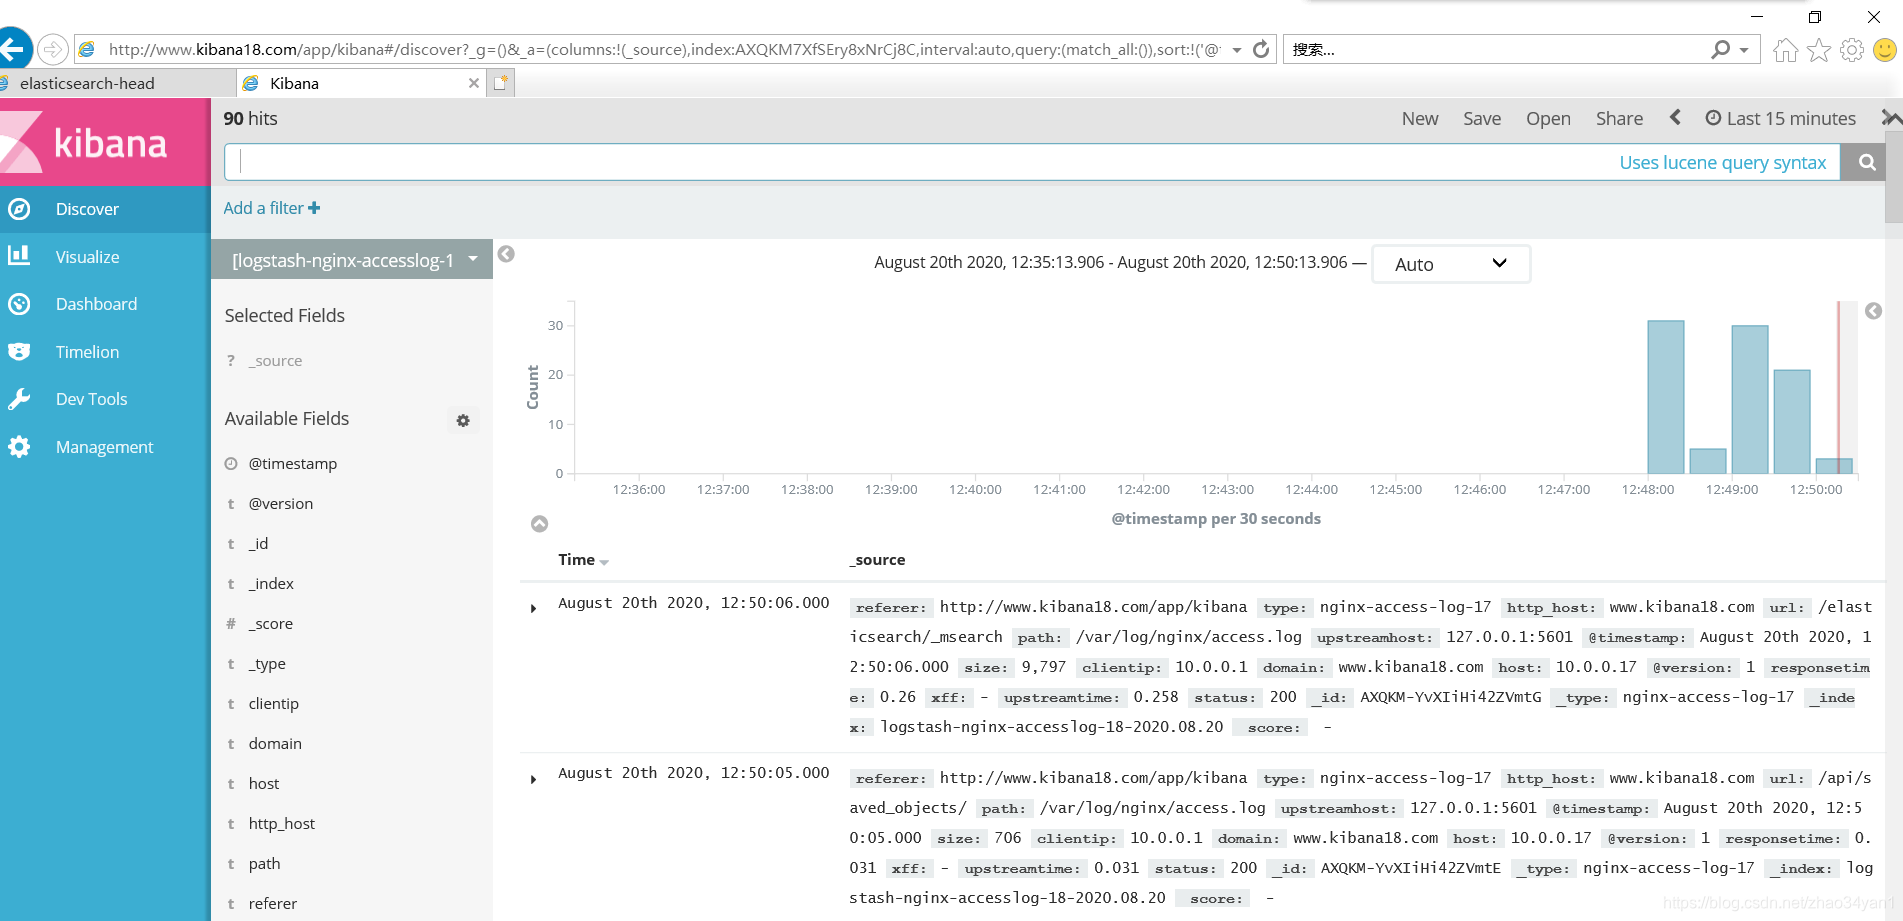Select the @version field
The width and height of the screenshot is (1903, 921).
pyautogui.click(x=281, y=504)
